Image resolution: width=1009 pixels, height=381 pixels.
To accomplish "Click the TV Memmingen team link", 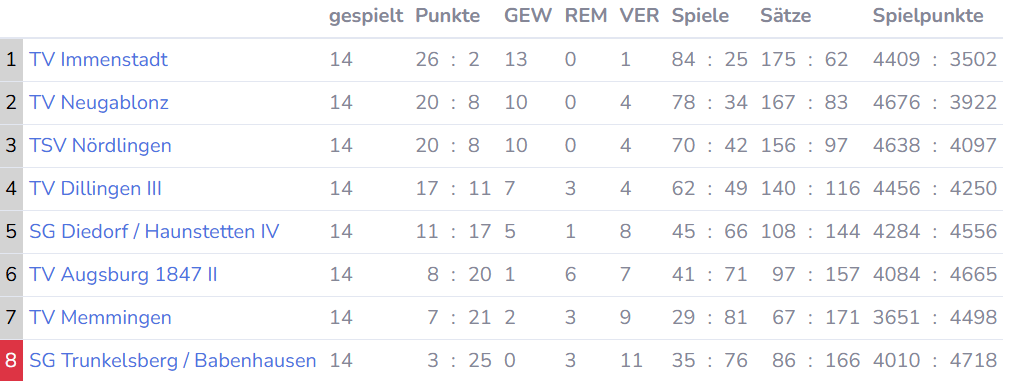I will tap(100, 319).
